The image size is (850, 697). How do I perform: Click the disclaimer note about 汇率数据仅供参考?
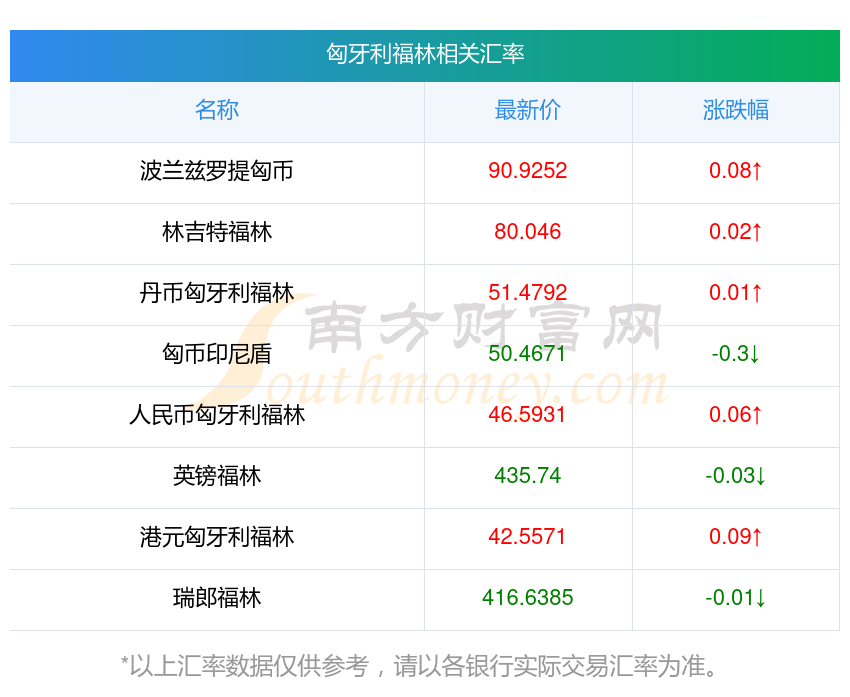click(420, 666)
